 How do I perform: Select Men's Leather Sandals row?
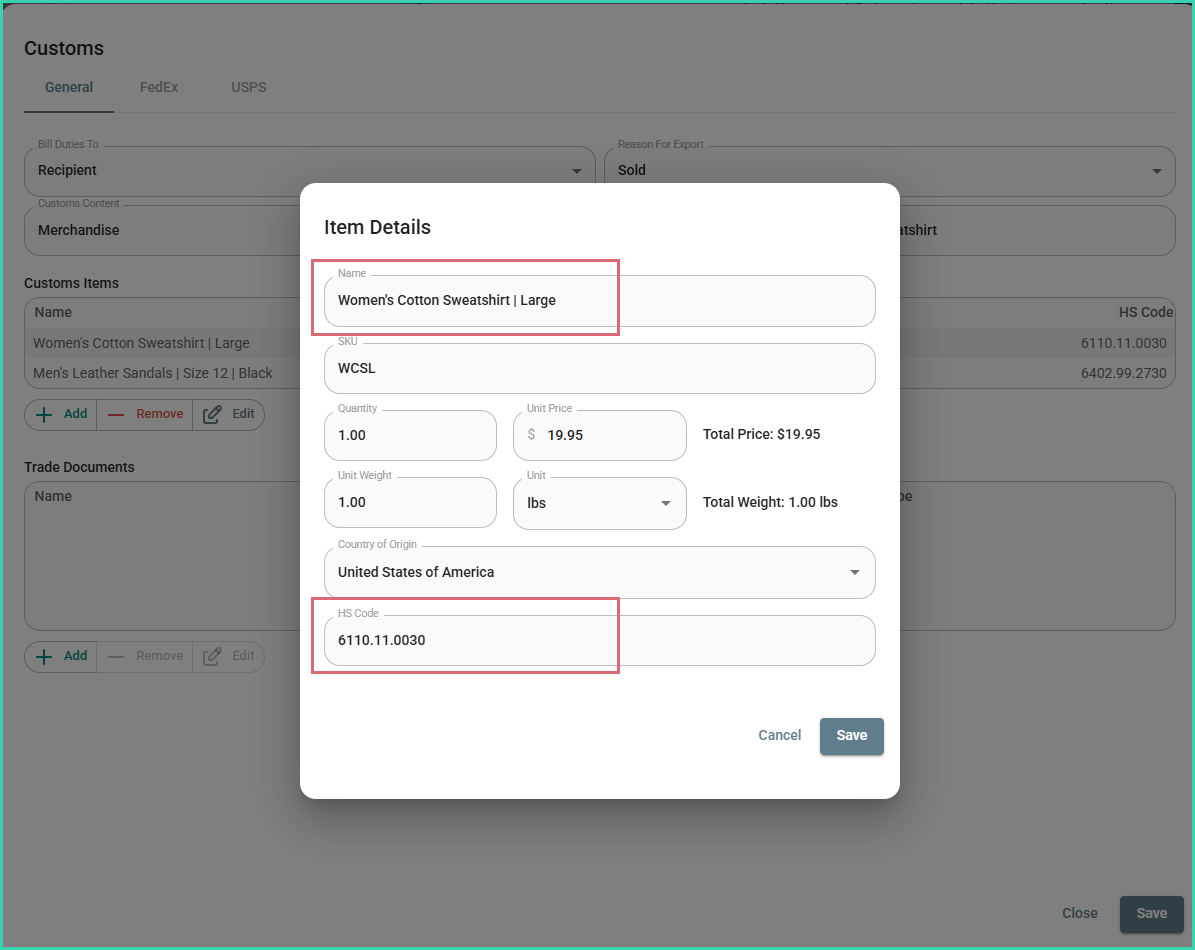coord(153,373)
